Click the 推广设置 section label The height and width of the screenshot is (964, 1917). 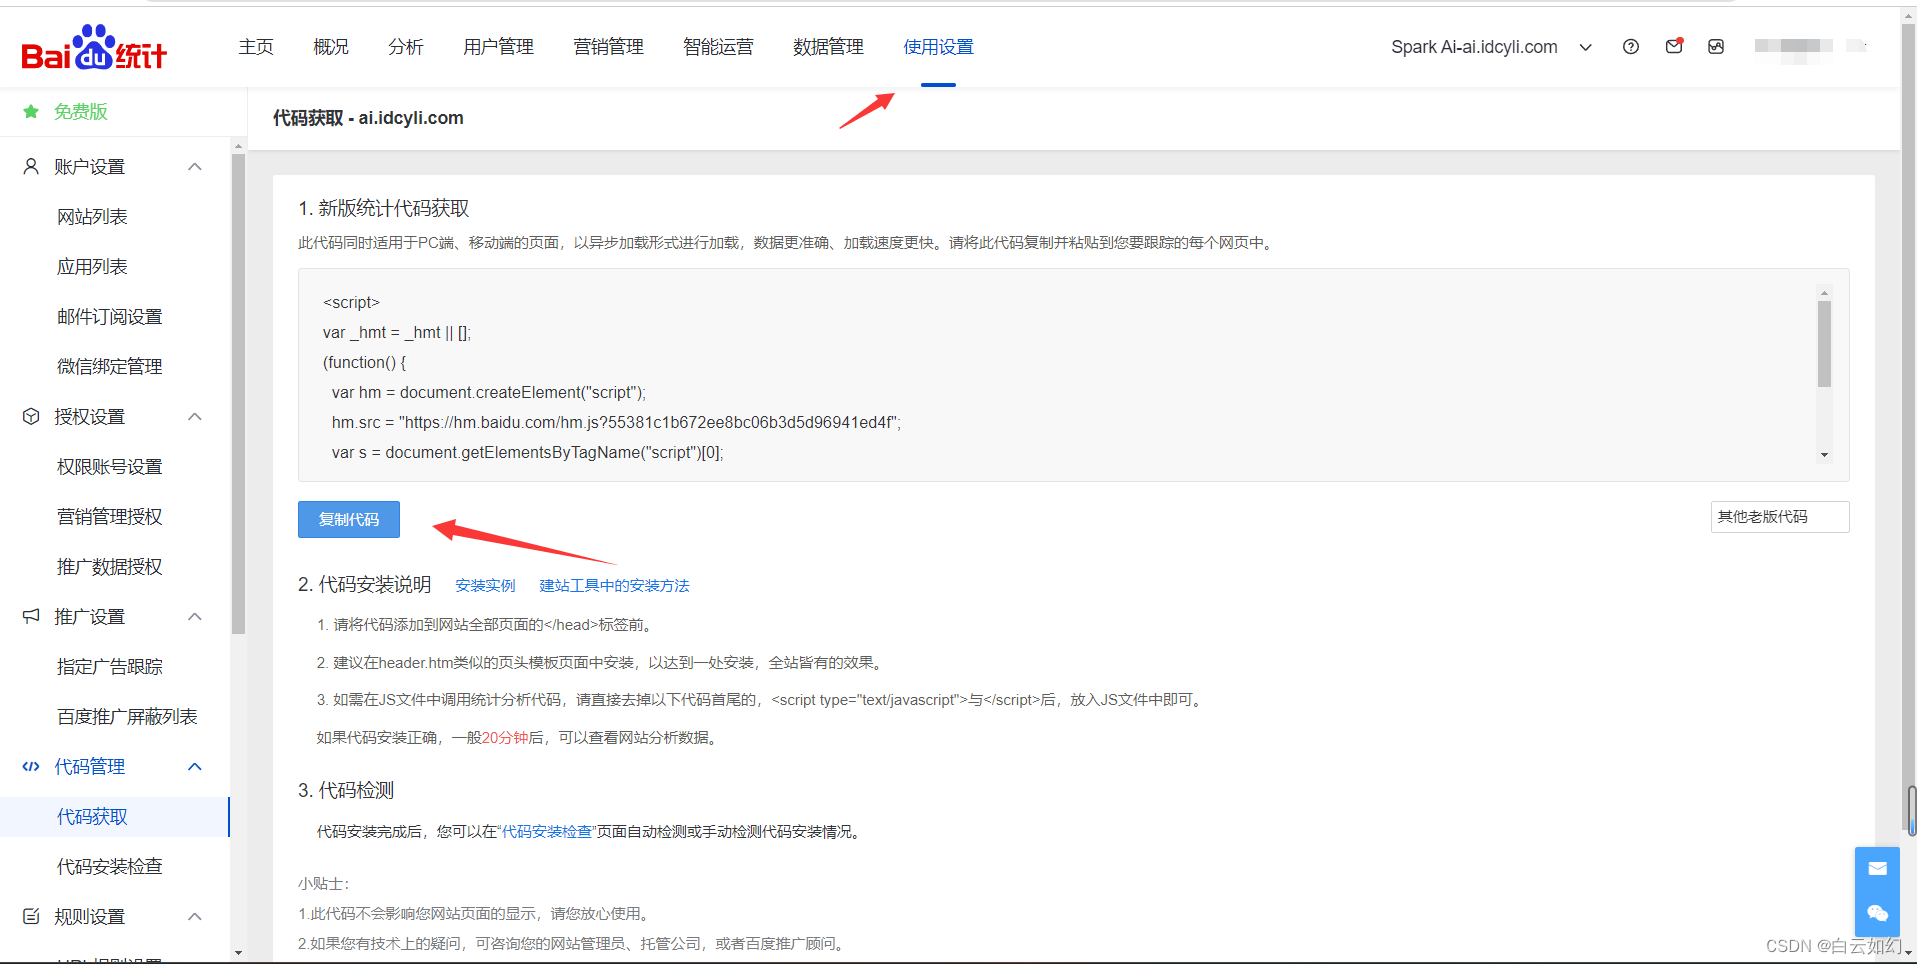[x=90, y=617]
